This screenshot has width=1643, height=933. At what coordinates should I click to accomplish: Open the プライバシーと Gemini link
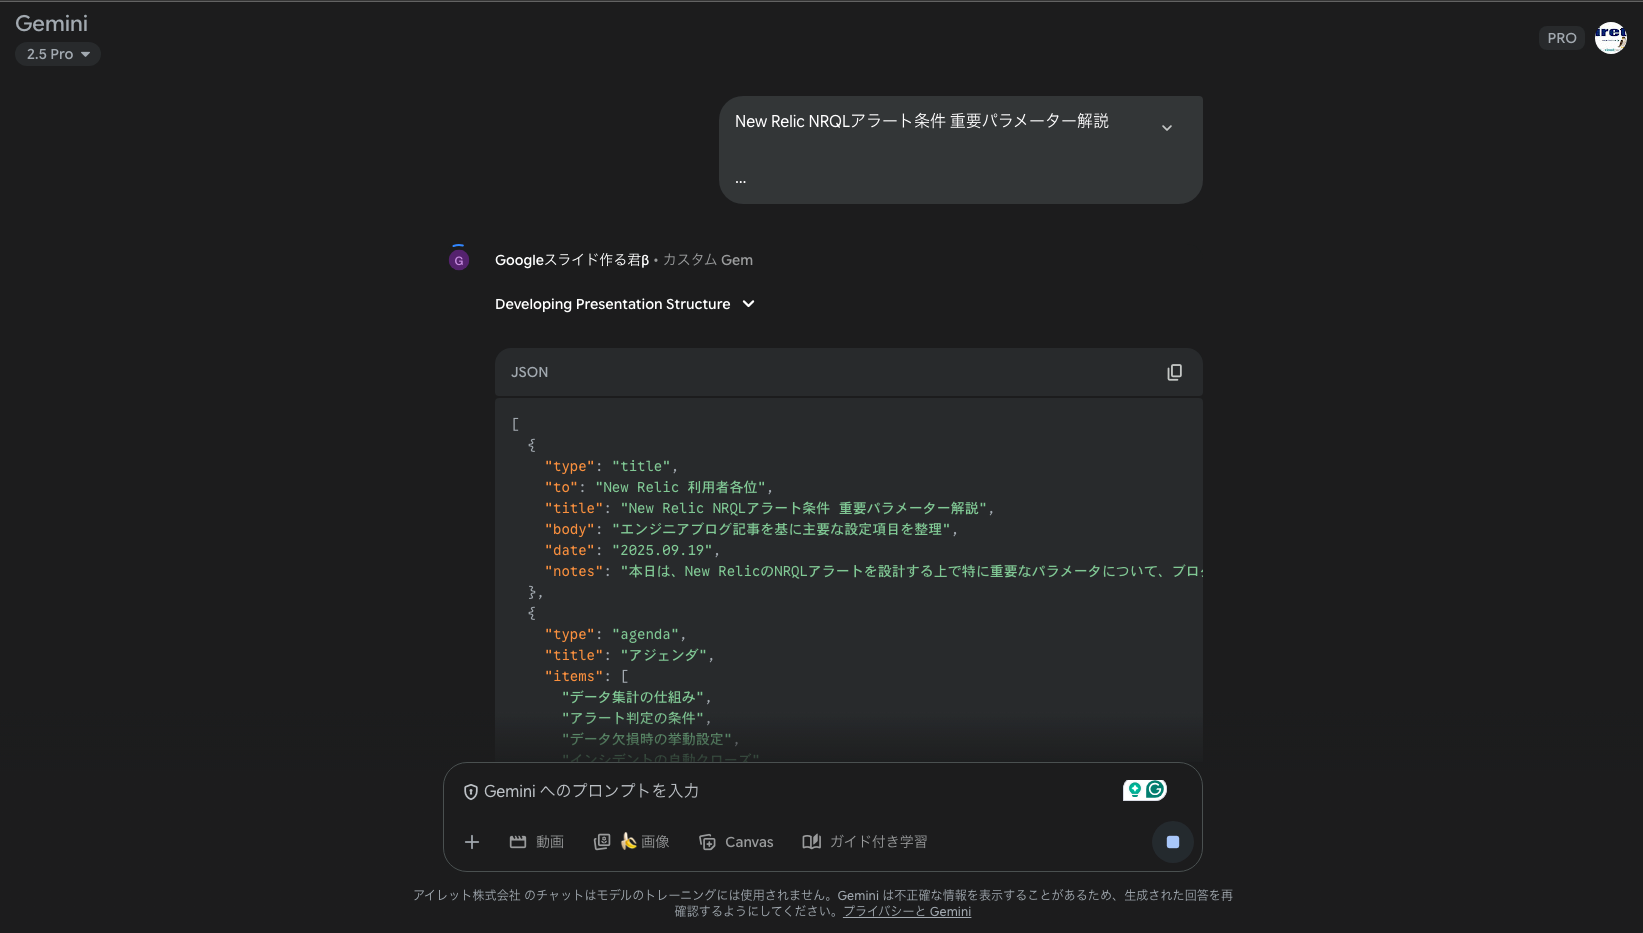[907, 911]
